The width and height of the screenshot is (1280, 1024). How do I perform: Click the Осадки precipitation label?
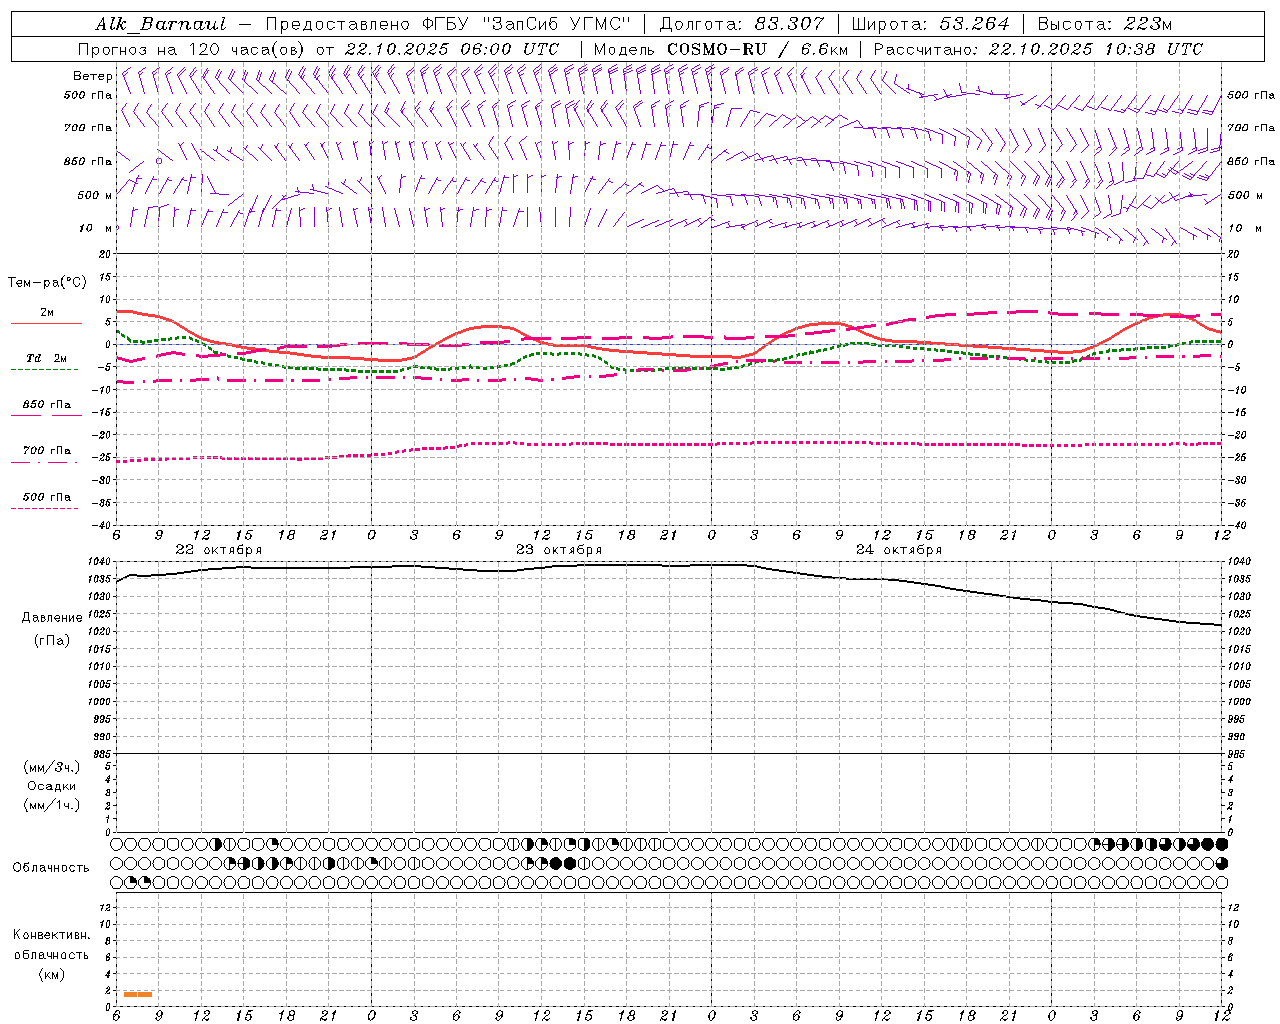[52, 787]
